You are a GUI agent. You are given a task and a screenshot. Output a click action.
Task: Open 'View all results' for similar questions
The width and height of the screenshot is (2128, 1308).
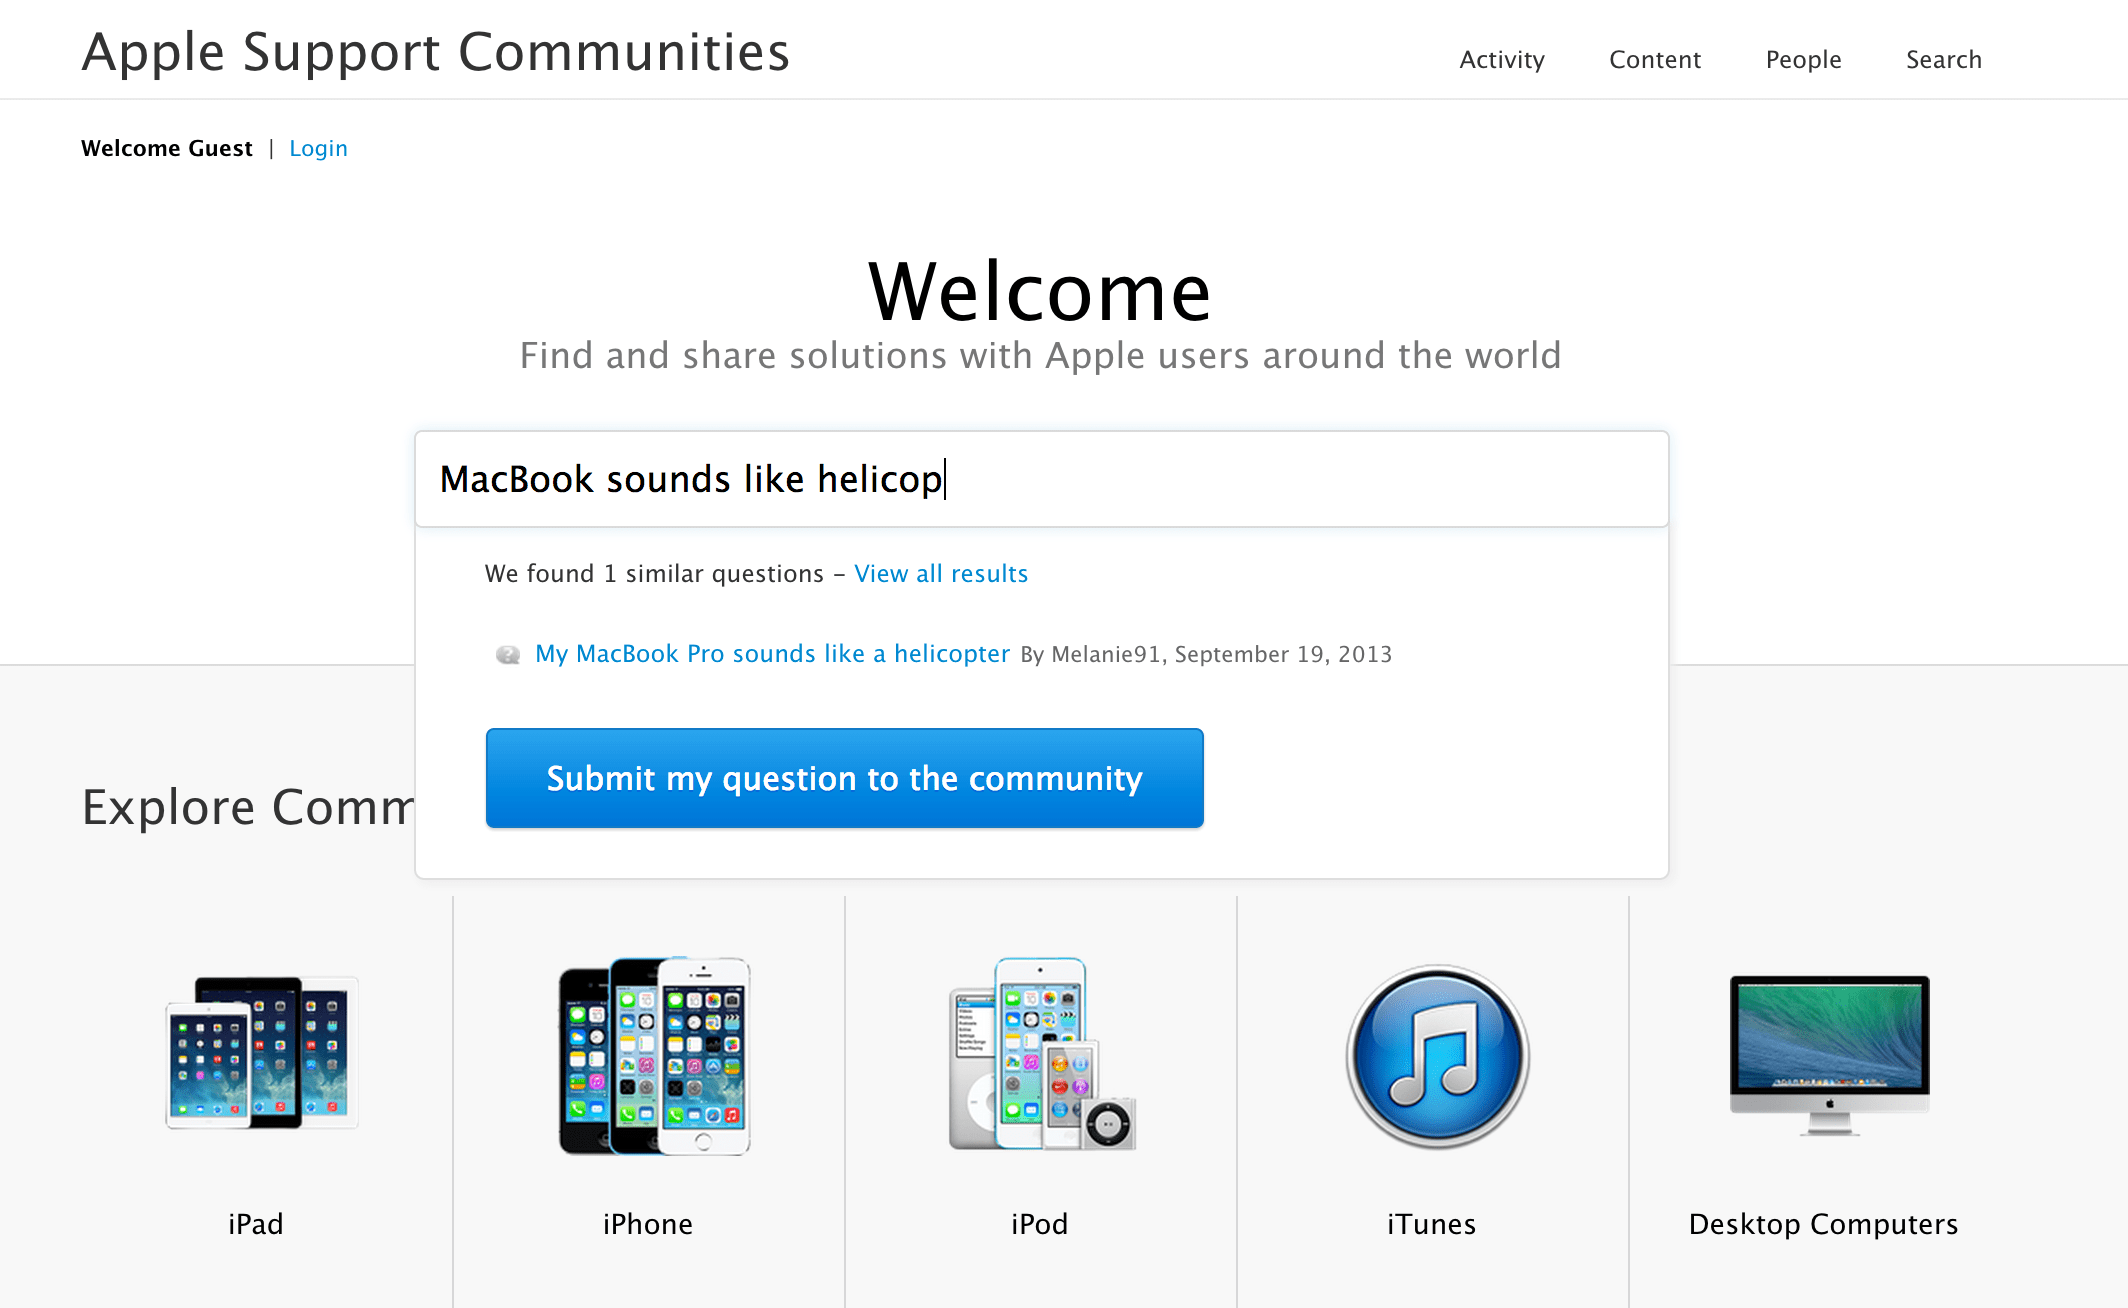click(x=941, y=573)
